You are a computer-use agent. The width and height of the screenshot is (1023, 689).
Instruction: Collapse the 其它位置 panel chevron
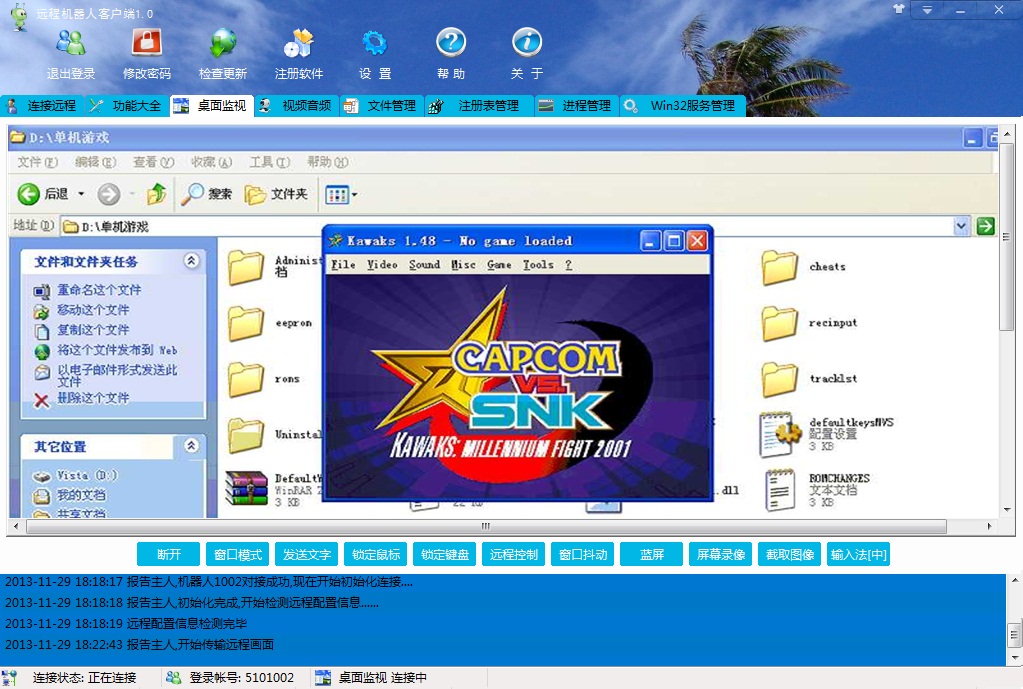pyautogui.click(x=191, y=446)
